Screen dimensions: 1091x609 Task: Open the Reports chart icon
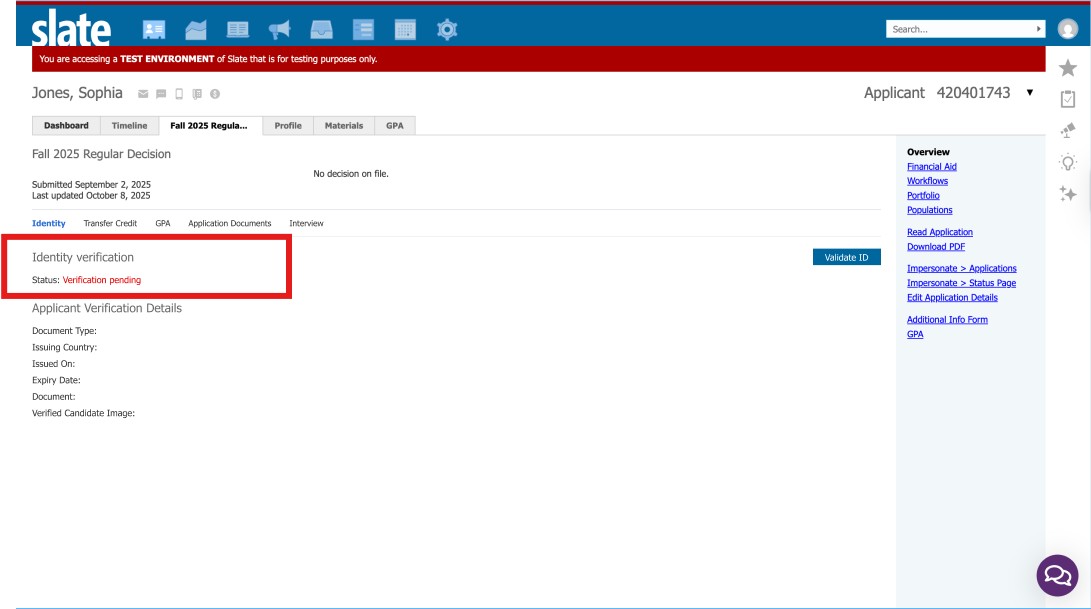tap(194, 29)
